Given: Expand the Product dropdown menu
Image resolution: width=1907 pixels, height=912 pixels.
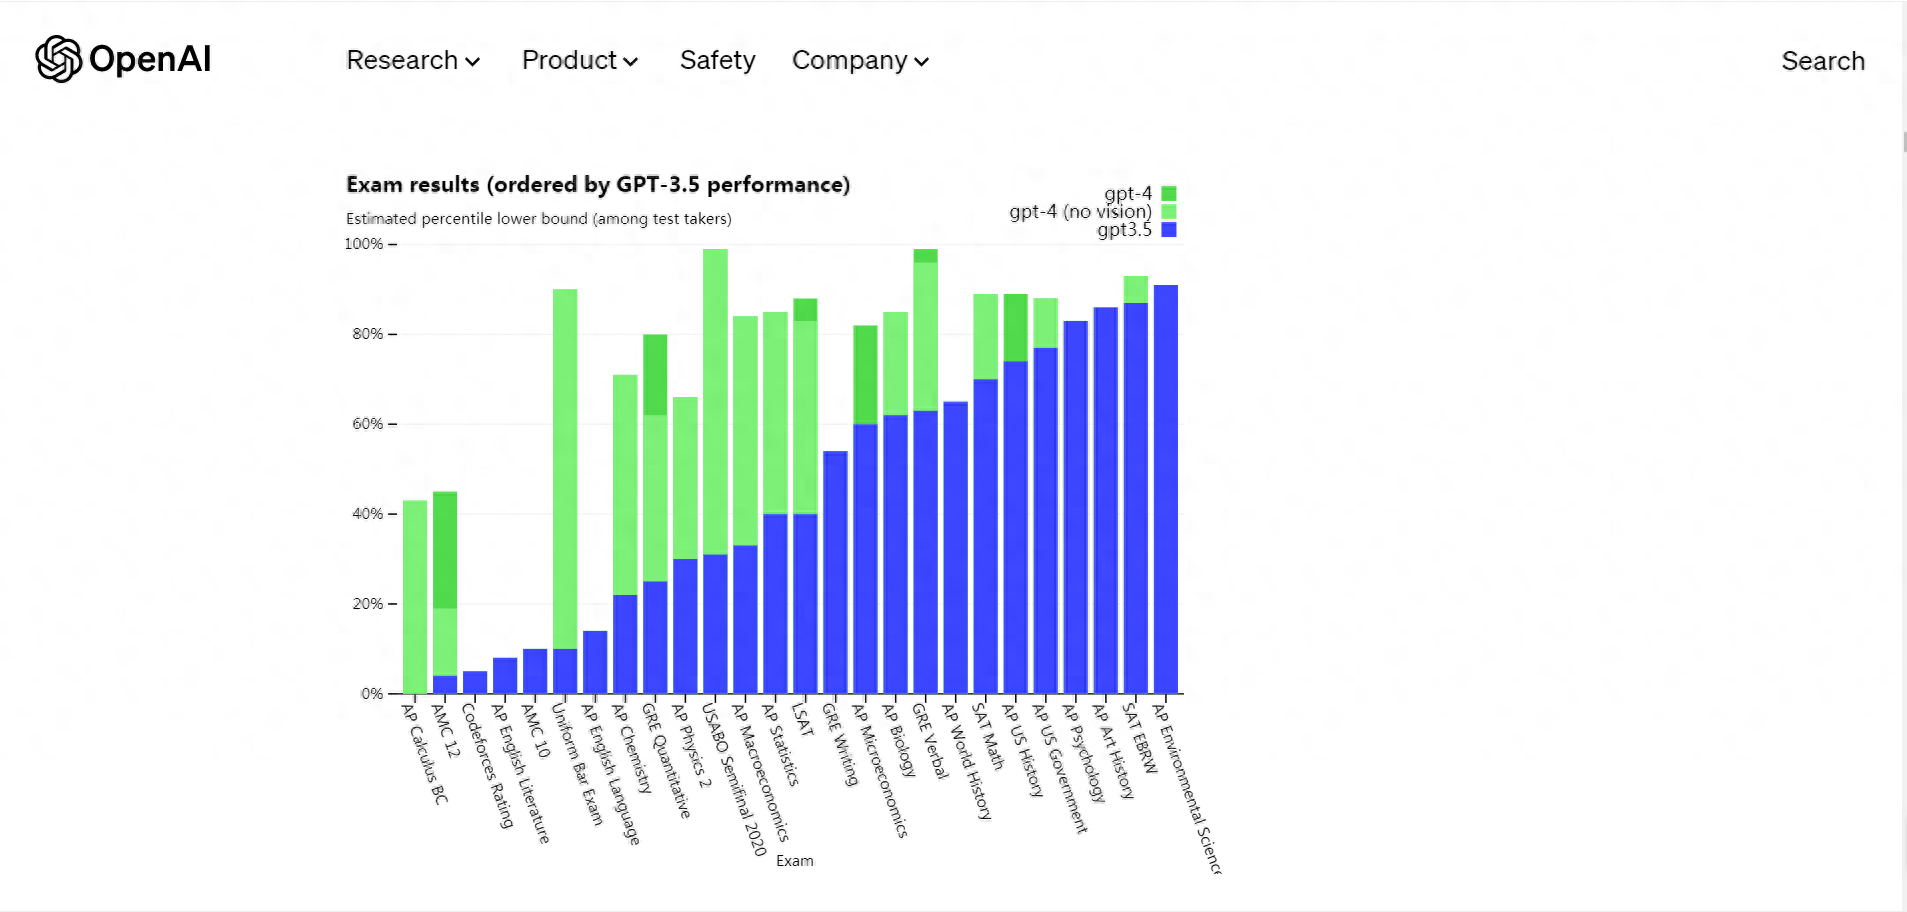Looking at the screenshot, I should tap(580, 61).
